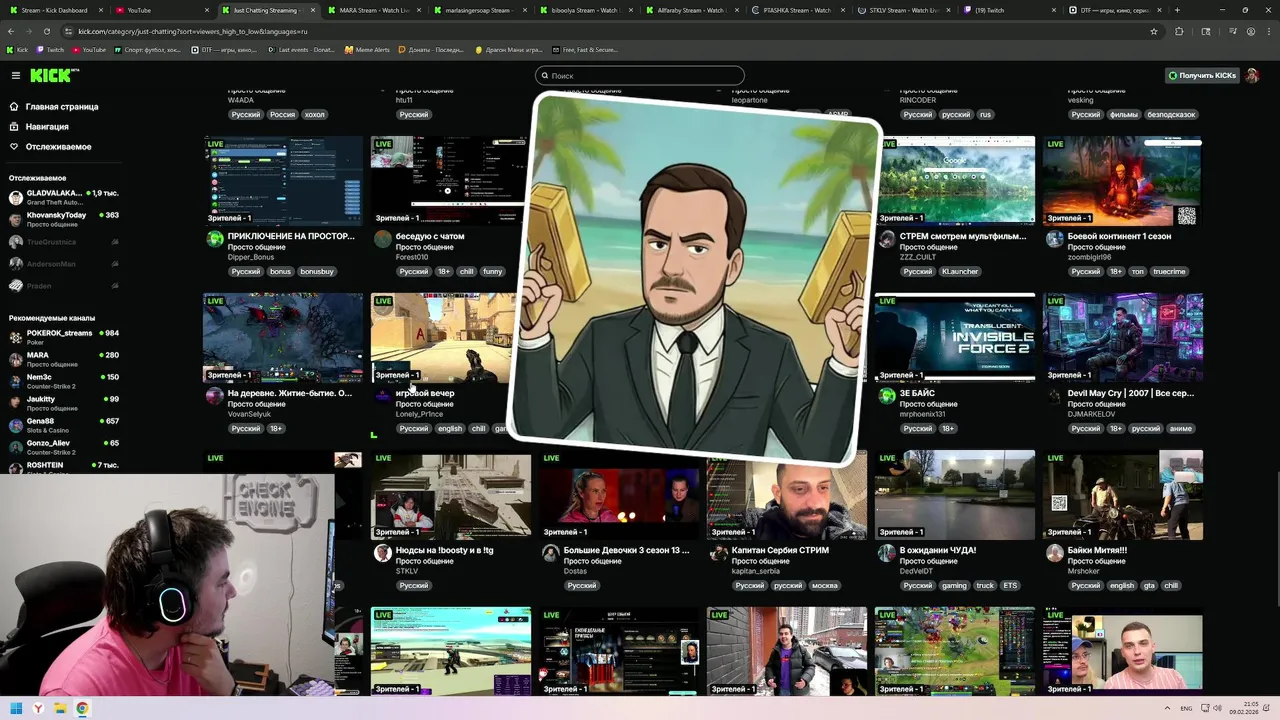Open recommended channel POKEROK_streams
Image resolution: width=1280 pixels, height=720 pixels.
coord(64,337)
